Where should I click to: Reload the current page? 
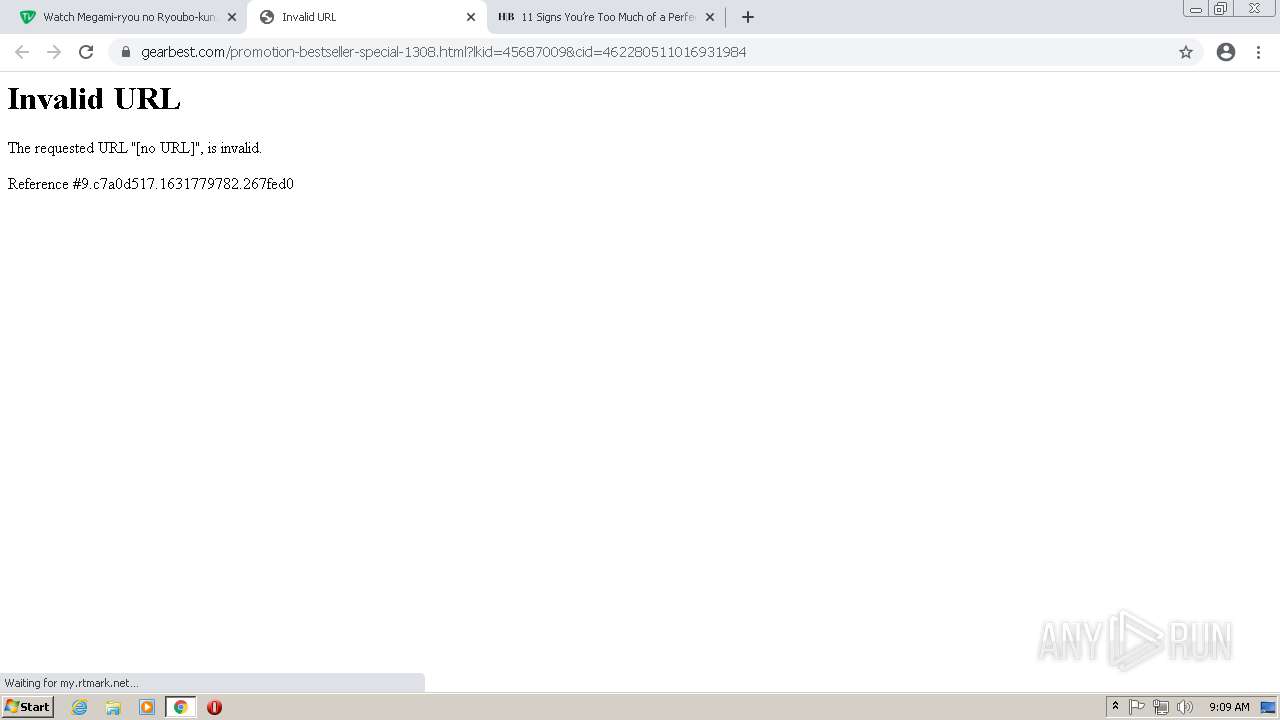(86, 52)
